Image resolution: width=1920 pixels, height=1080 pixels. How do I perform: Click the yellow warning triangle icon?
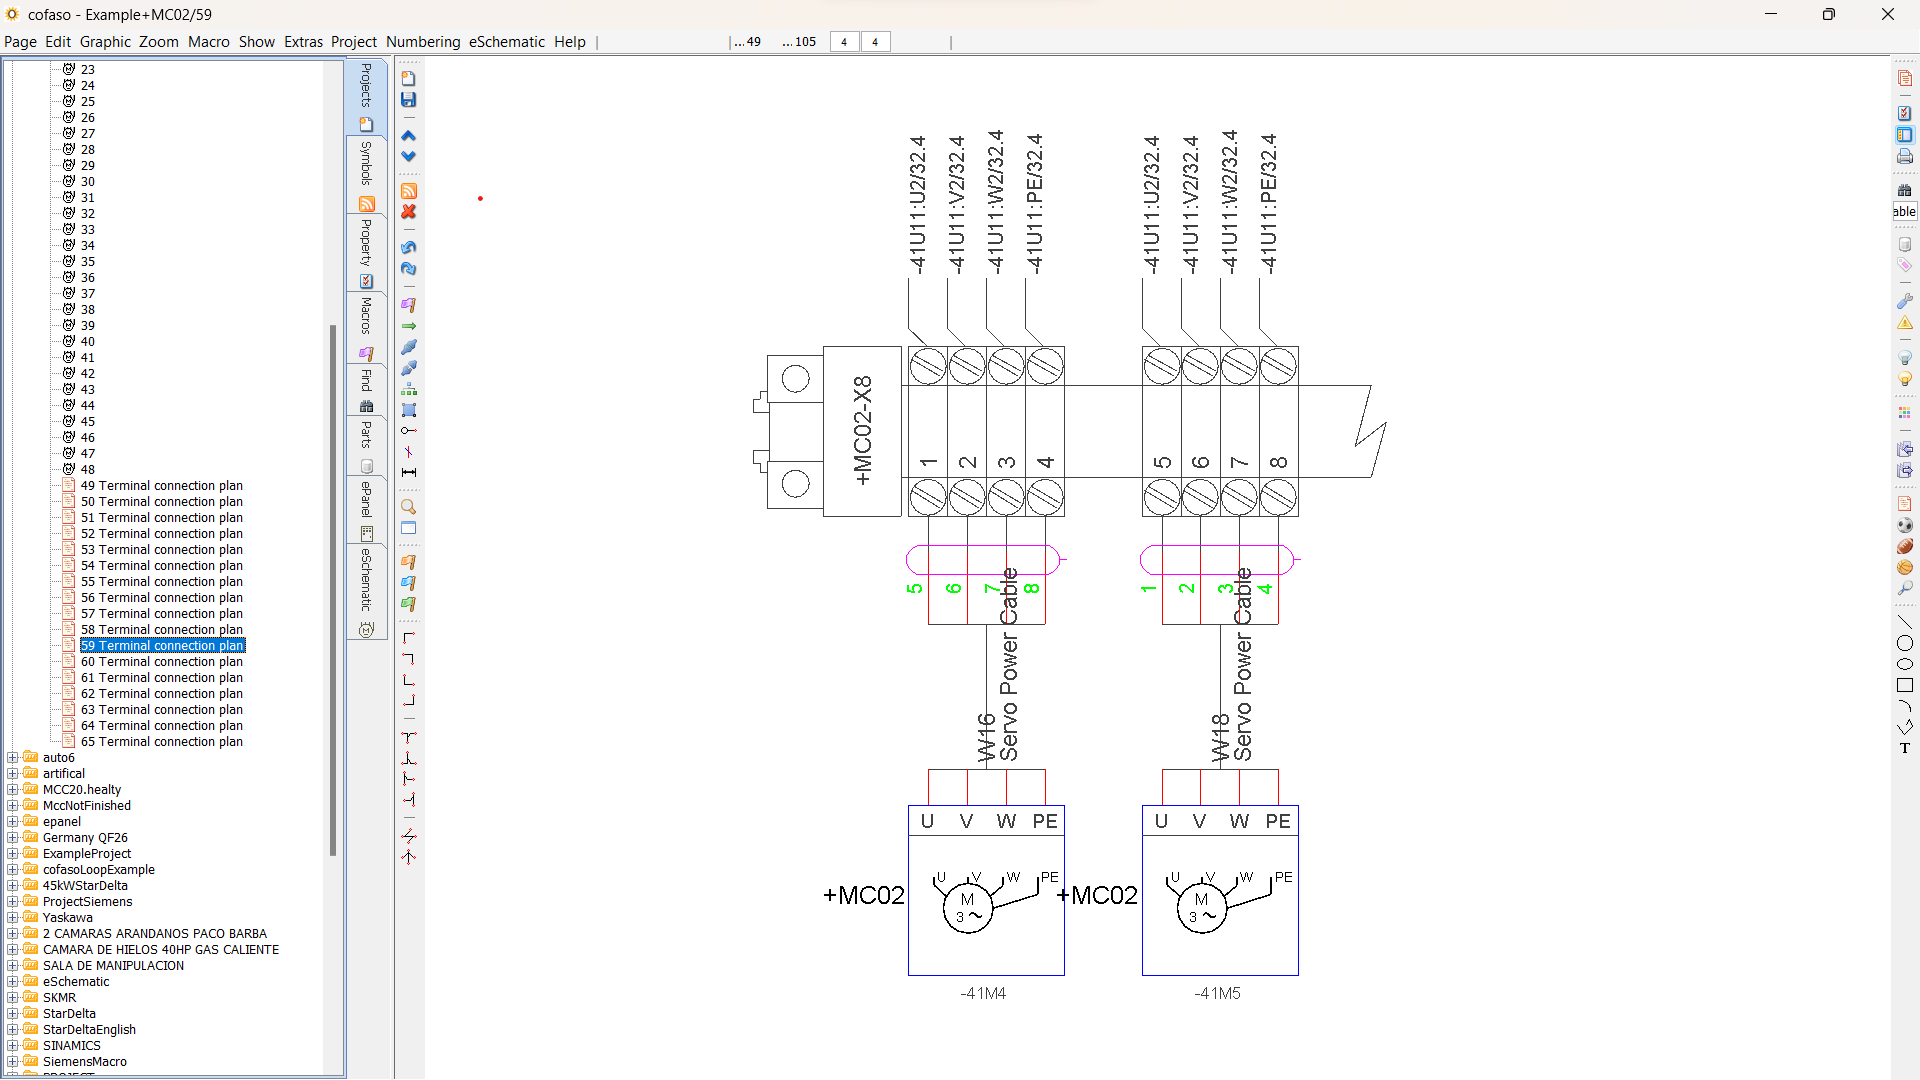tap(1904, 323)
